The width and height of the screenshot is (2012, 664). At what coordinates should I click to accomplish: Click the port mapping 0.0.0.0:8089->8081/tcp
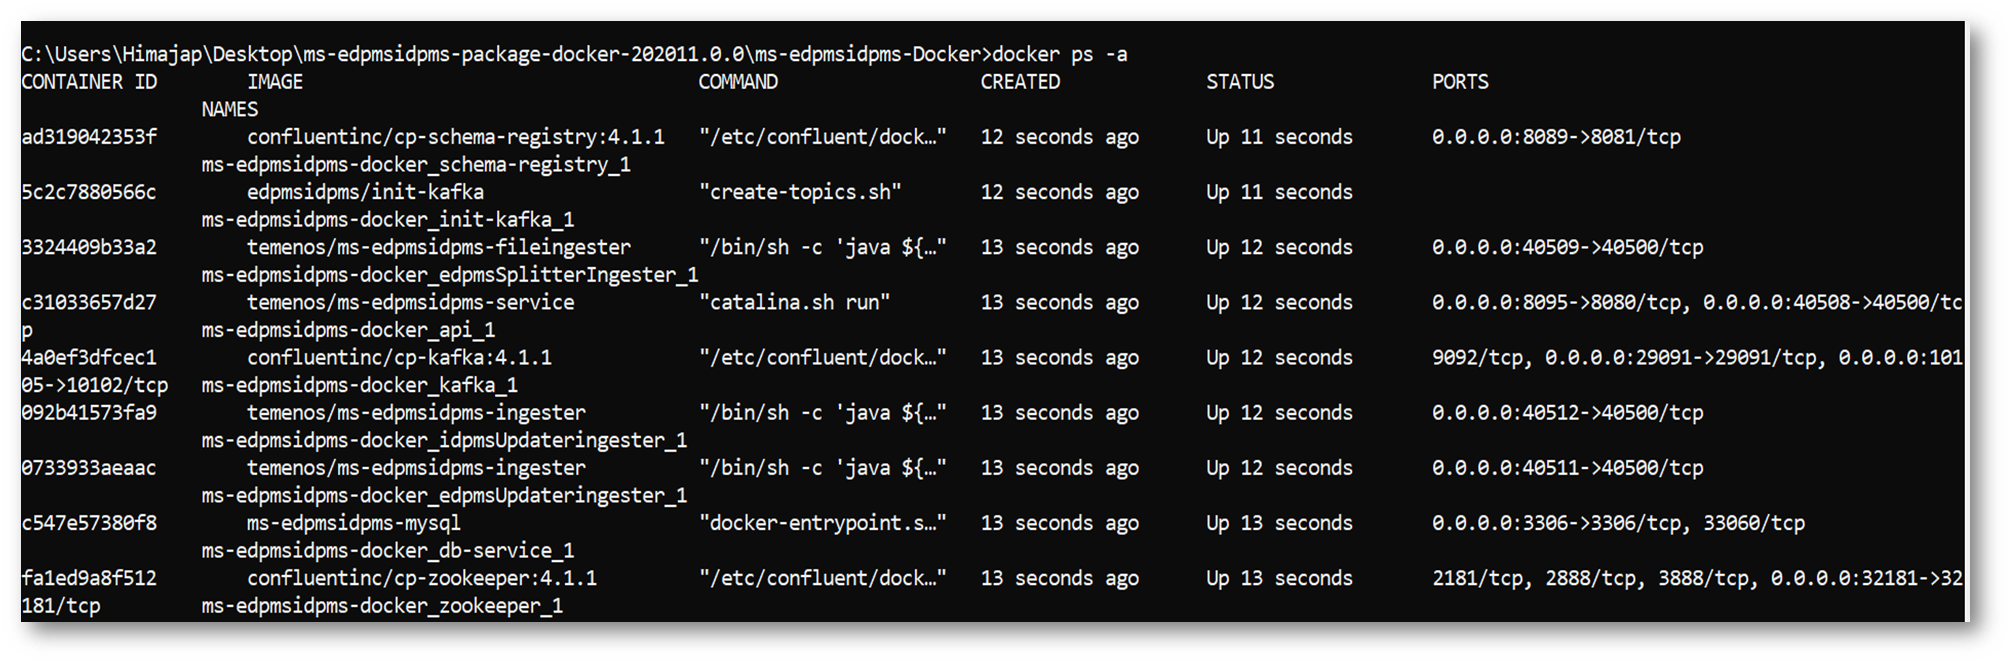tap(1556, 137)
